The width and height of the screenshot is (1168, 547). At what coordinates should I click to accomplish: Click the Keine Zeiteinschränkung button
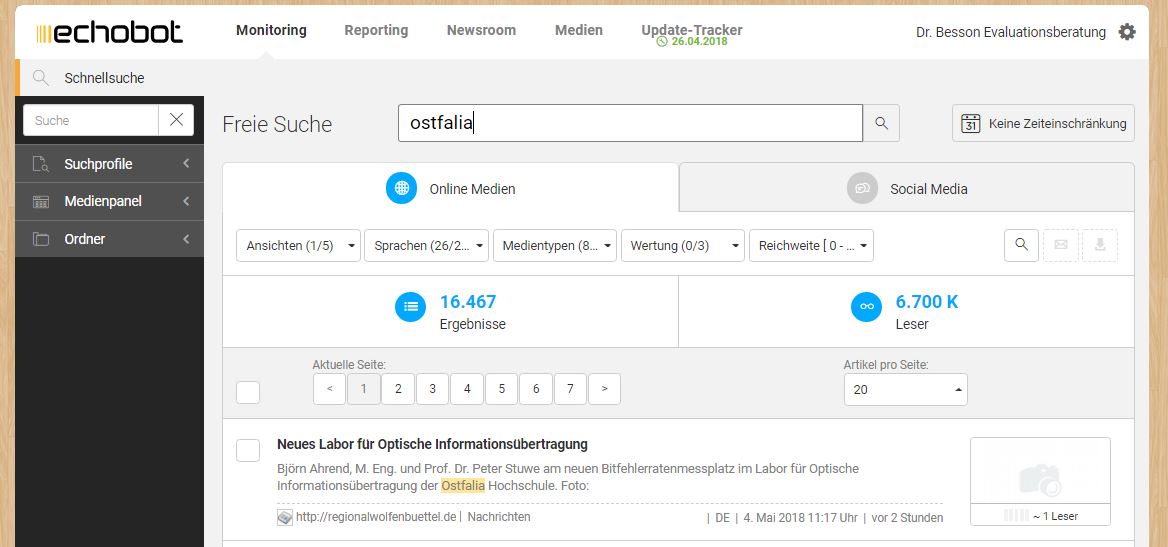point(1044,123)
